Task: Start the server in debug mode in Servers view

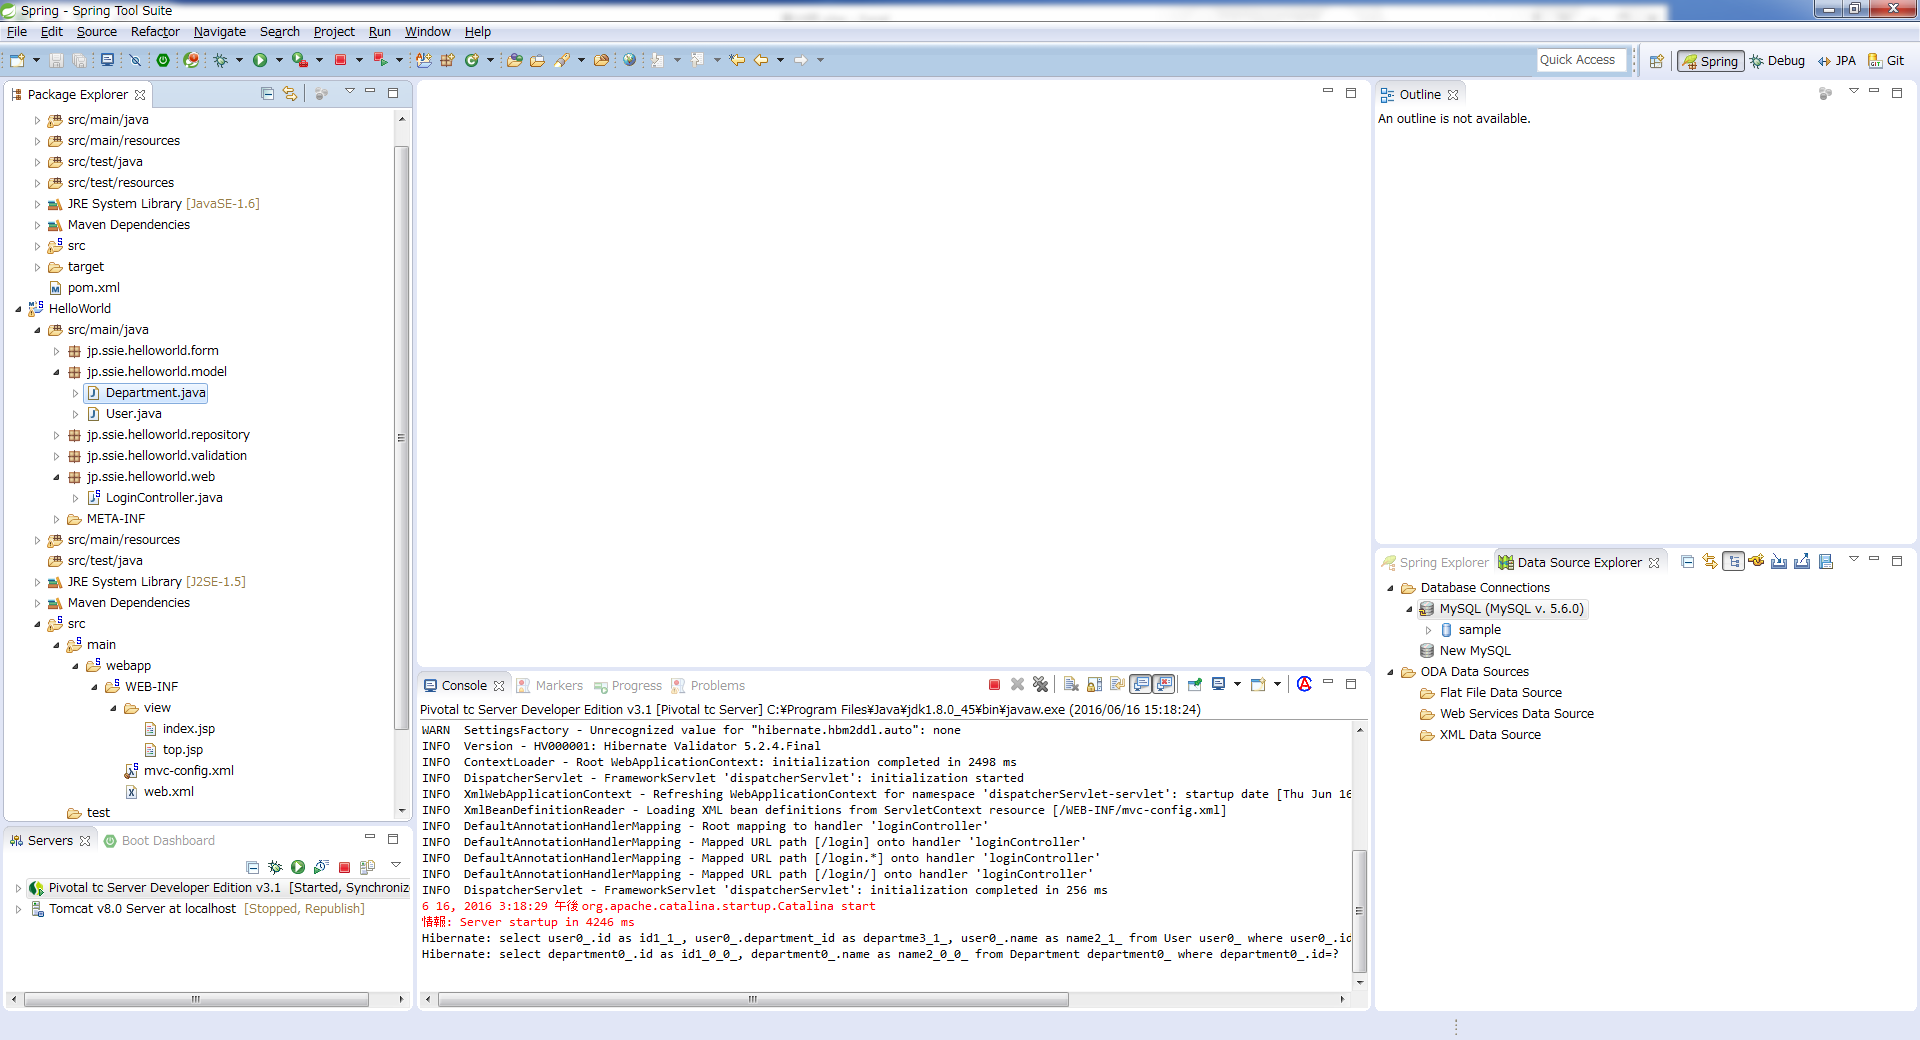Action: (x=275, y=867)
